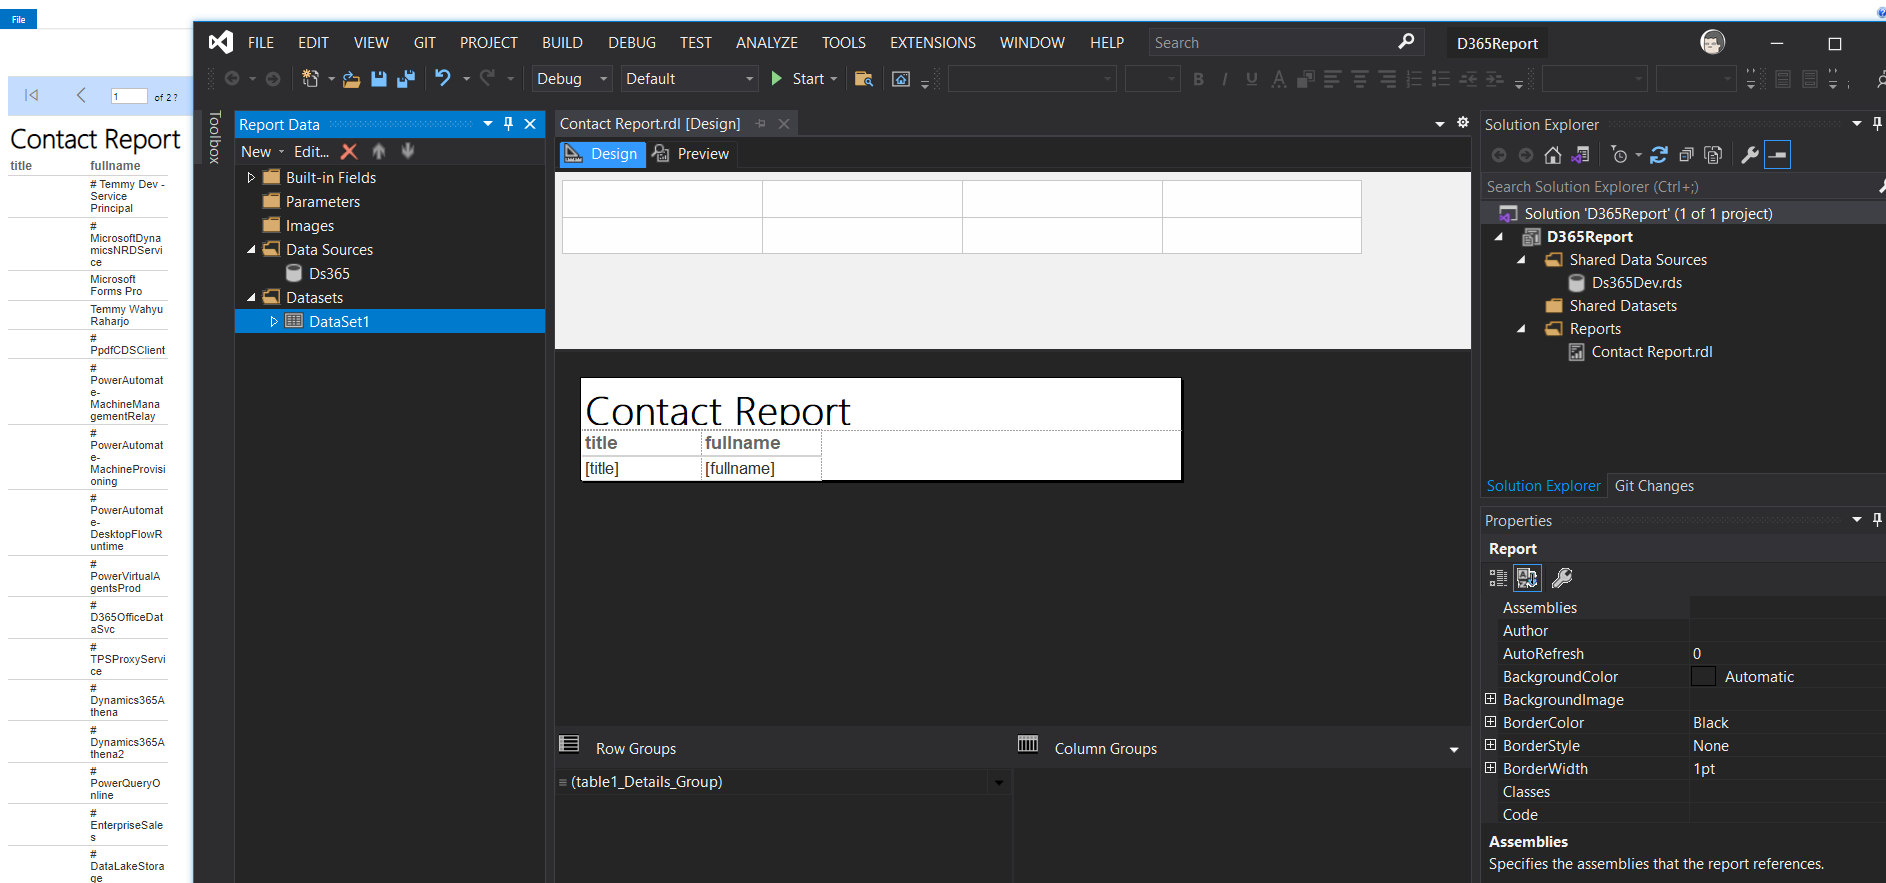Collapse all items in Solution Explorer
Image resolution: width=1886 pixels, height=883 pixels.
pos(1686,155)
